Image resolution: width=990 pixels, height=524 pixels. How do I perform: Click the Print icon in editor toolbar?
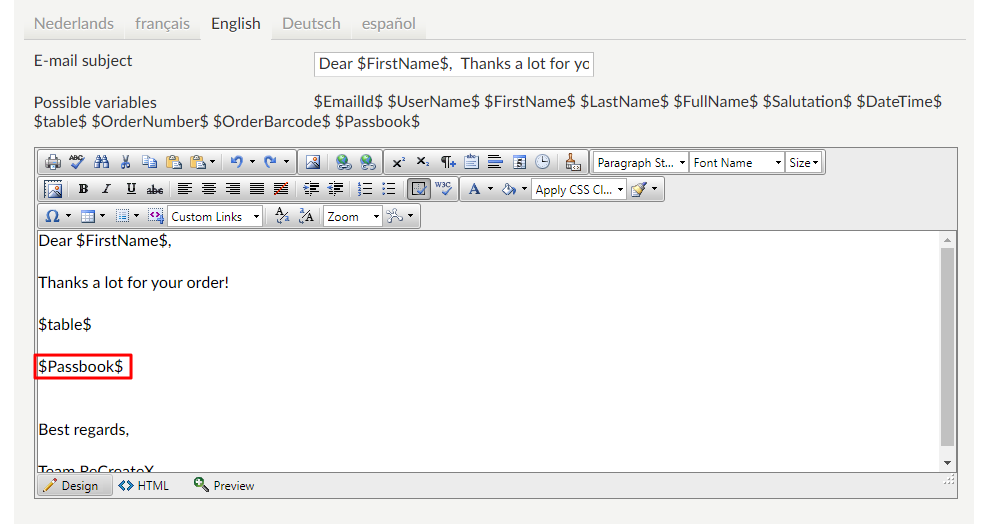(53, 162)
